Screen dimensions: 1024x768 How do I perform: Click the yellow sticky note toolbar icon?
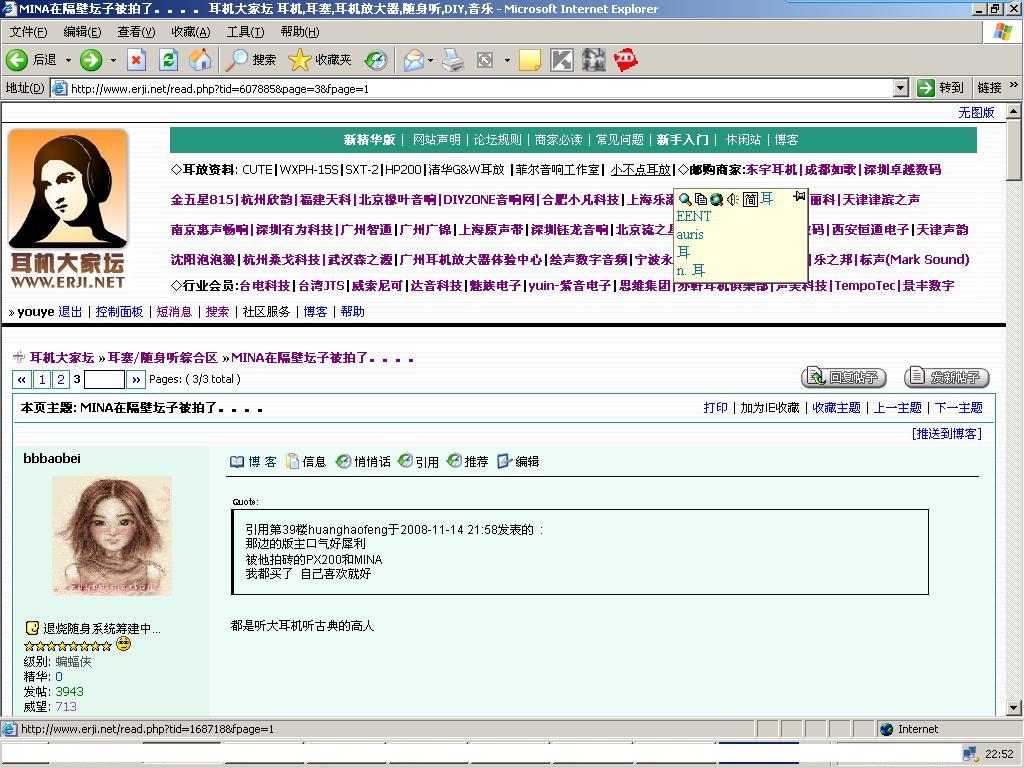pos(530,60)
